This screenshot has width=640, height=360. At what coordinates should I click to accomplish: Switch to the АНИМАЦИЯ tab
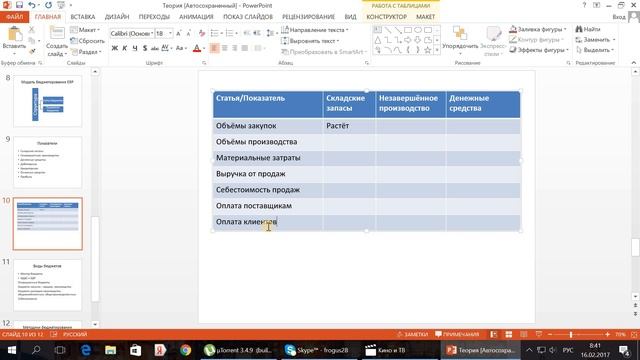coord(196,17)
